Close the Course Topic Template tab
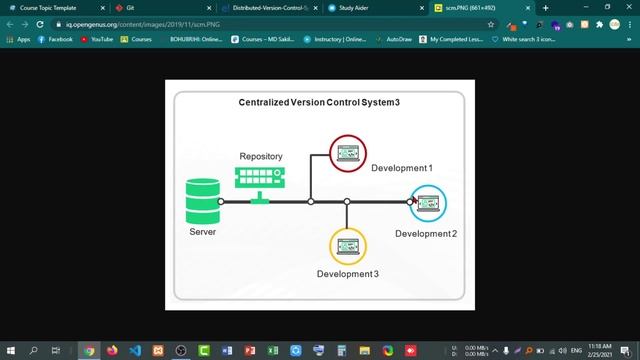 tap(102, 8)
